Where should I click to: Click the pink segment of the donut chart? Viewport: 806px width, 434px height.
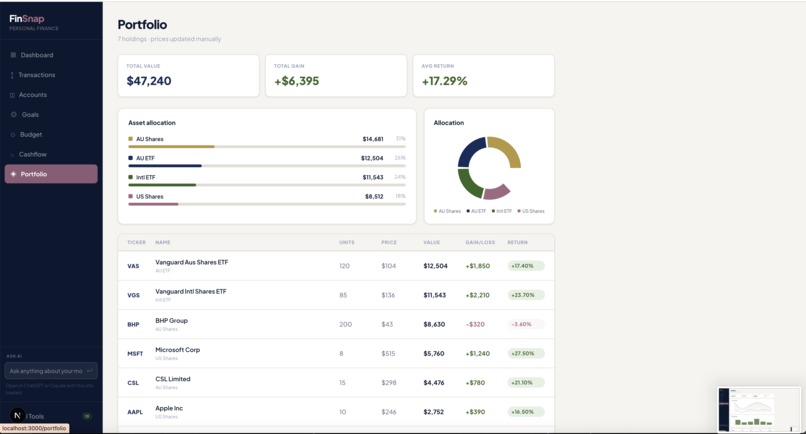coord(497,192)
